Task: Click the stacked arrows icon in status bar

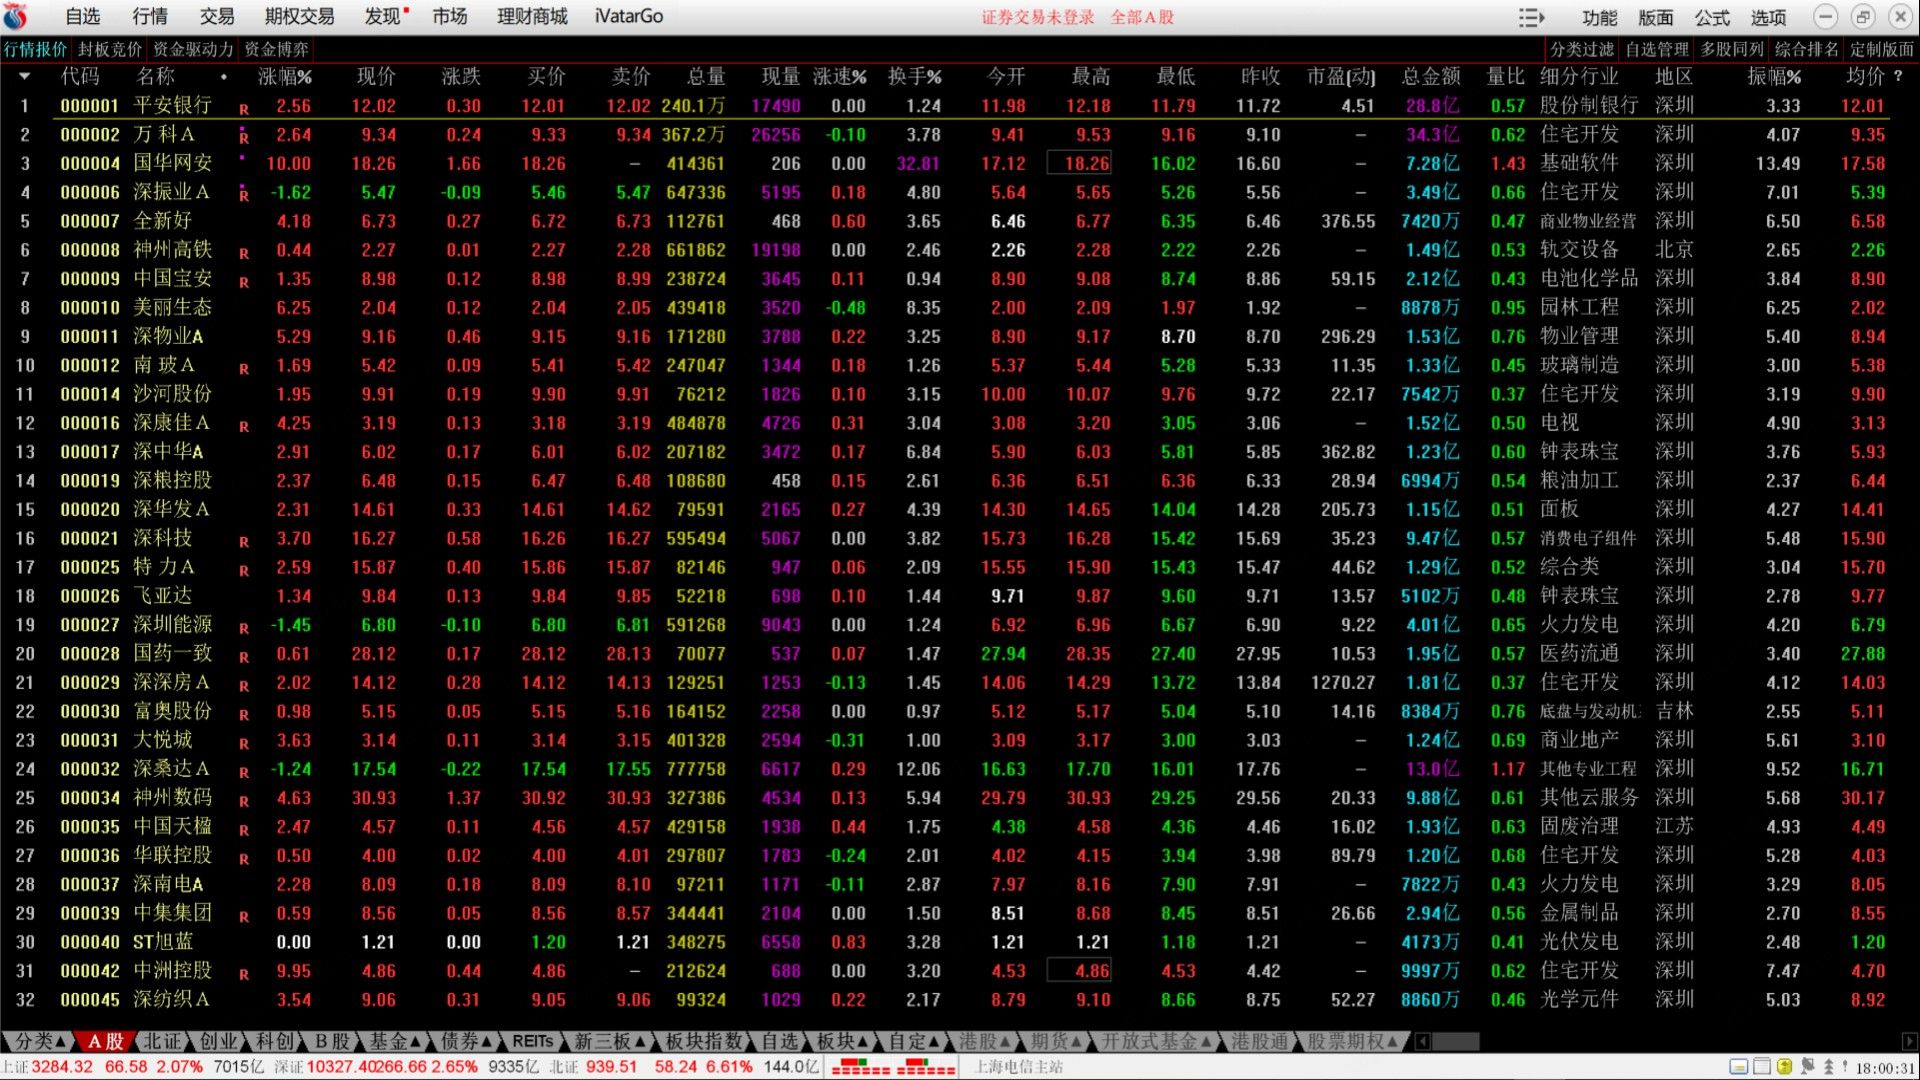Action: coord(1829,1067)
